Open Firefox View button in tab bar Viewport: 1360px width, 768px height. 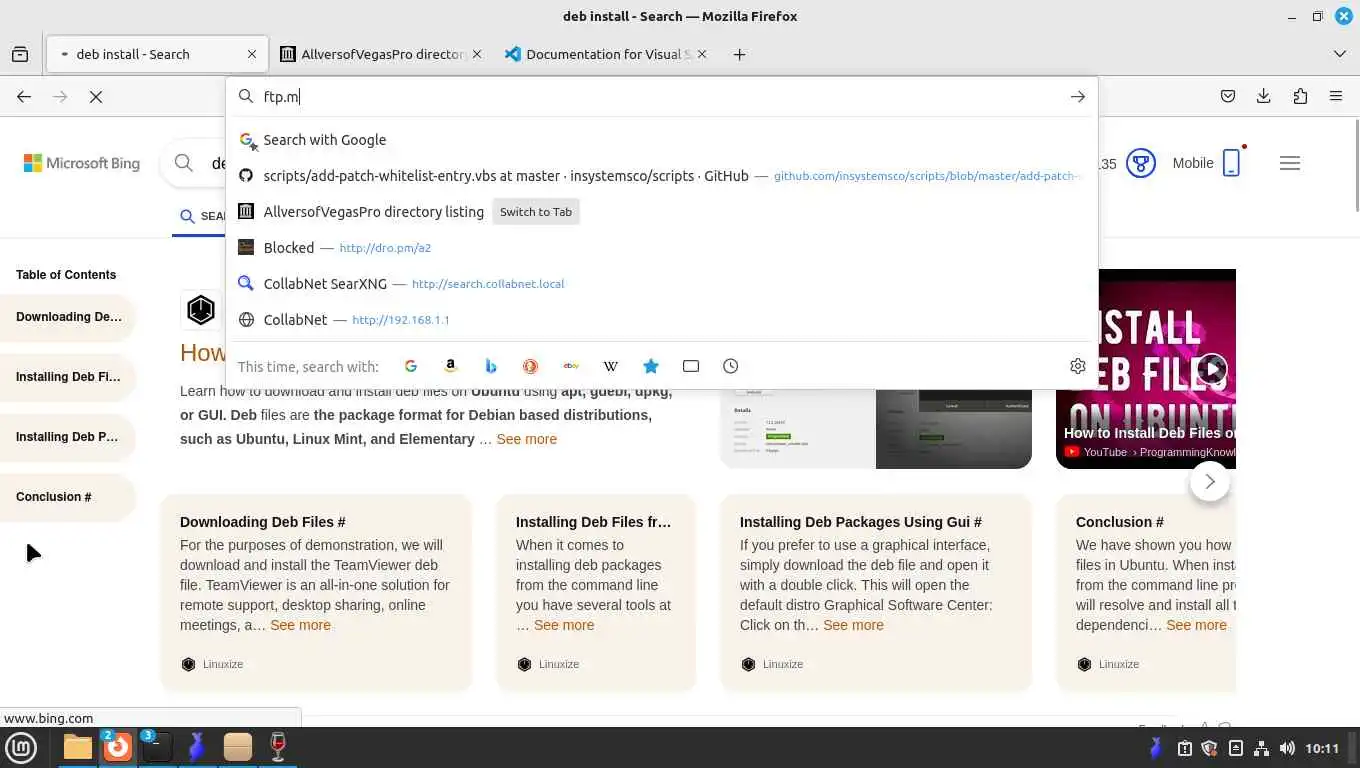click(x=20, y=54)
